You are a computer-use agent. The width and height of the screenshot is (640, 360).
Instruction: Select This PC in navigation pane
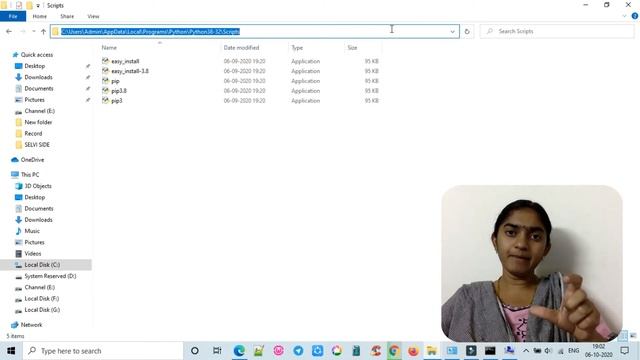click(30, 175)
